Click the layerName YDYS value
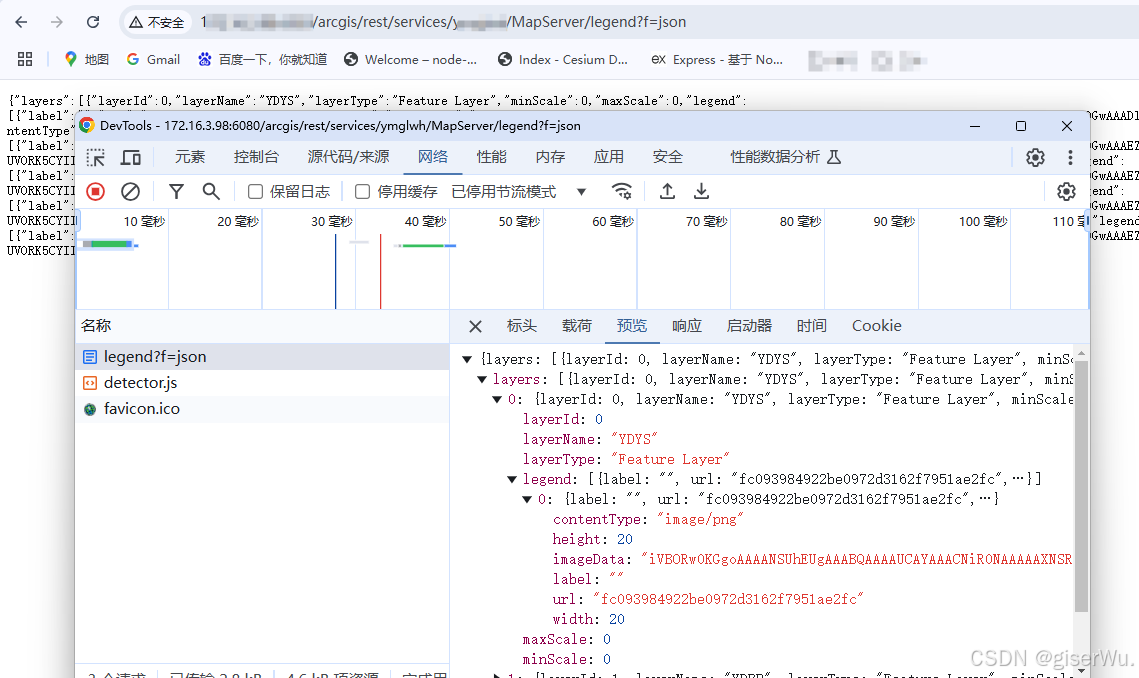The width and height of the screenshot is (1139, 678). (x=634, y=440)
